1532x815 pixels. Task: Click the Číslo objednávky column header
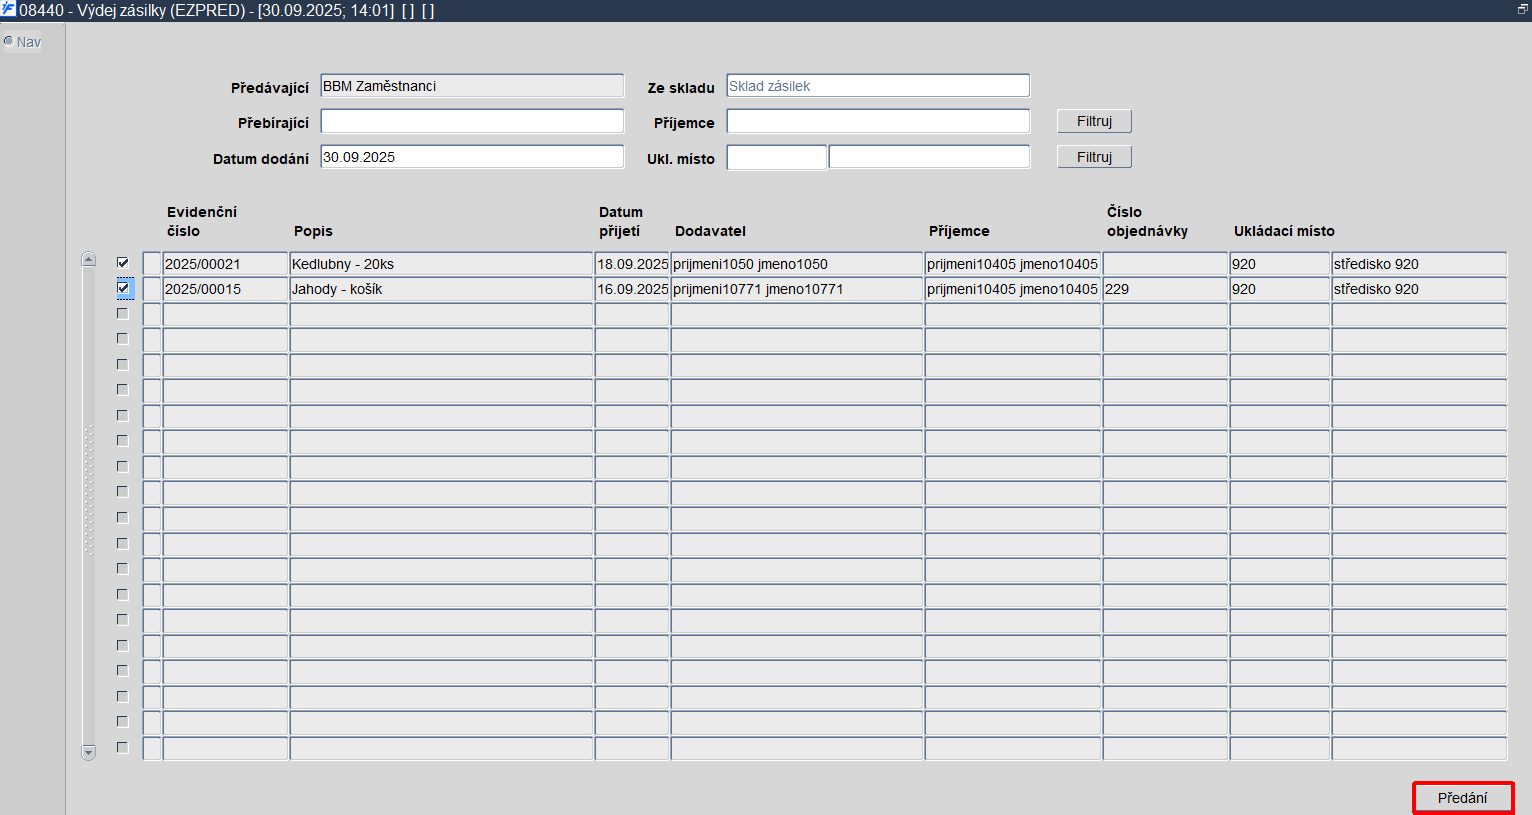click(1147, 221)
